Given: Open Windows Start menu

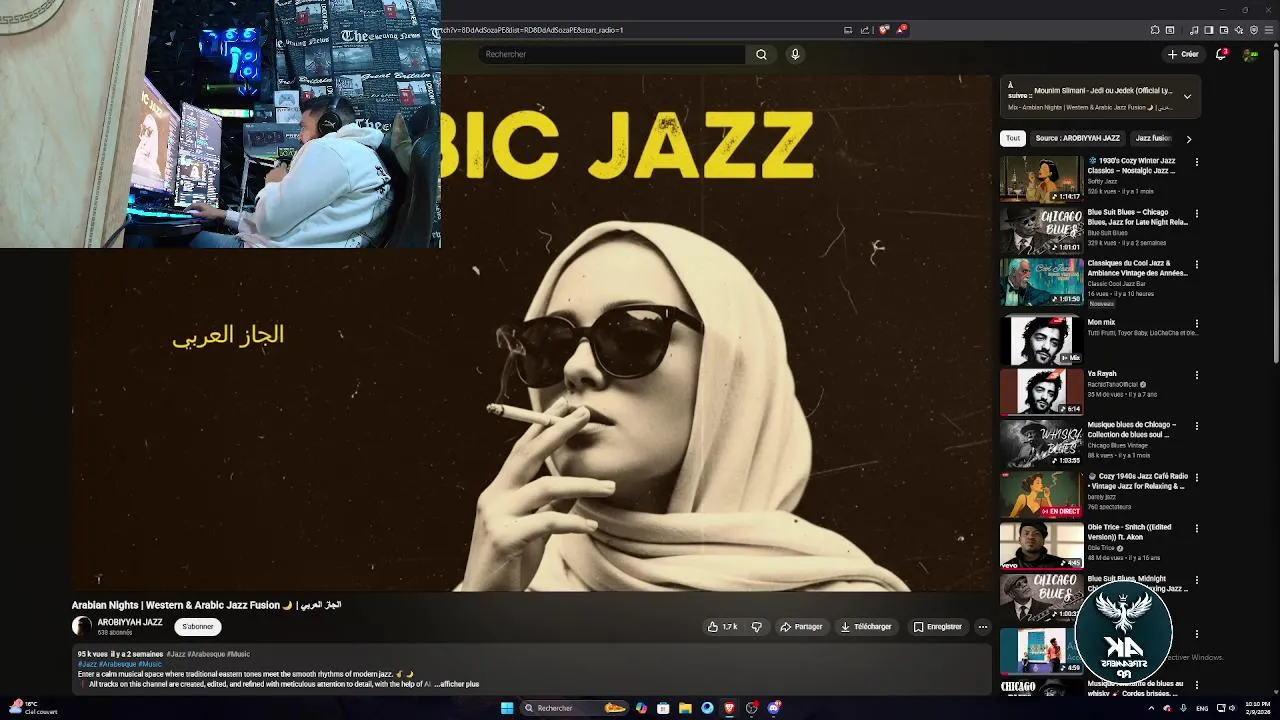Looking at the screenshot, I should tap(507, 708).
